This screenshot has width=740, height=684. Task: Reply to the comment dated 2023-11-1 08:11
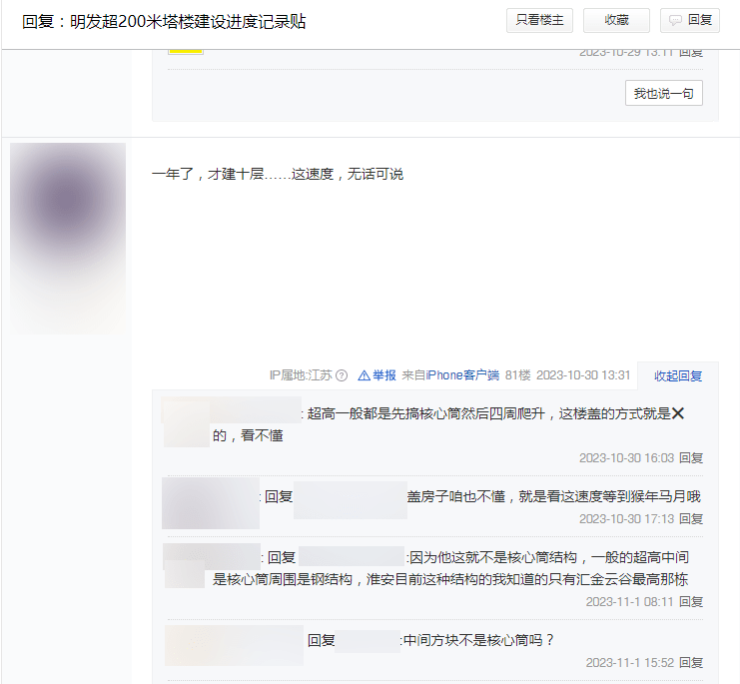tap(691, 602)
